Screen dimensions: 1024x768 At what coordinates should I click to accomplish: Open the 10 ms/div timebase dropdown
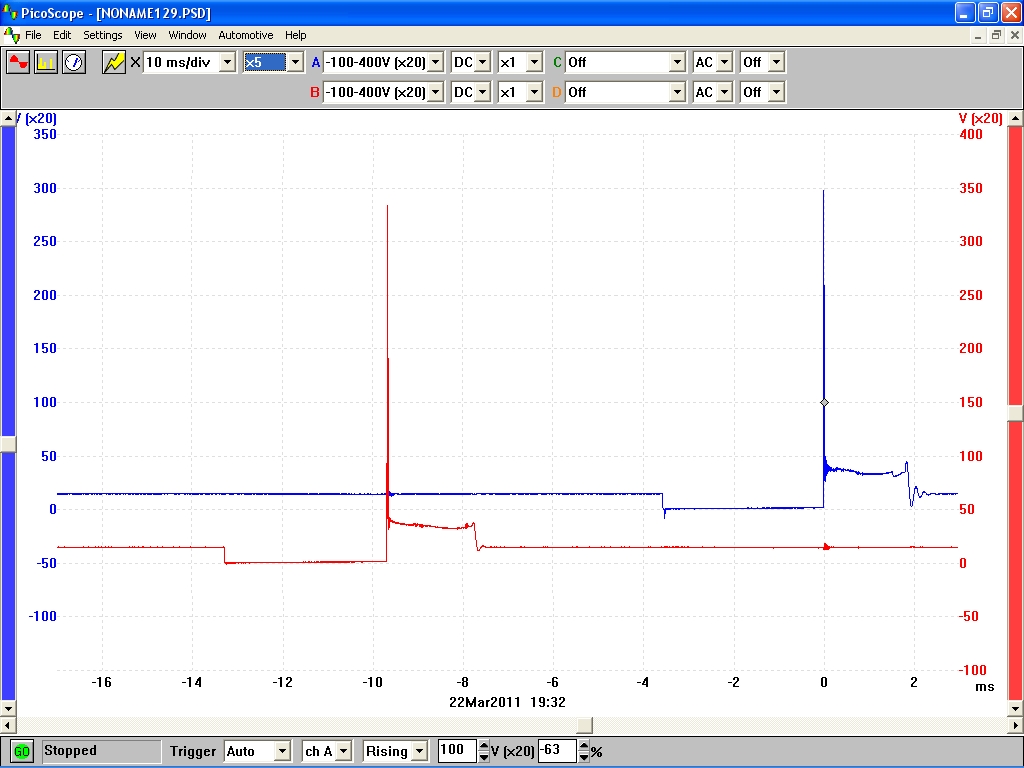pos(227,62)
